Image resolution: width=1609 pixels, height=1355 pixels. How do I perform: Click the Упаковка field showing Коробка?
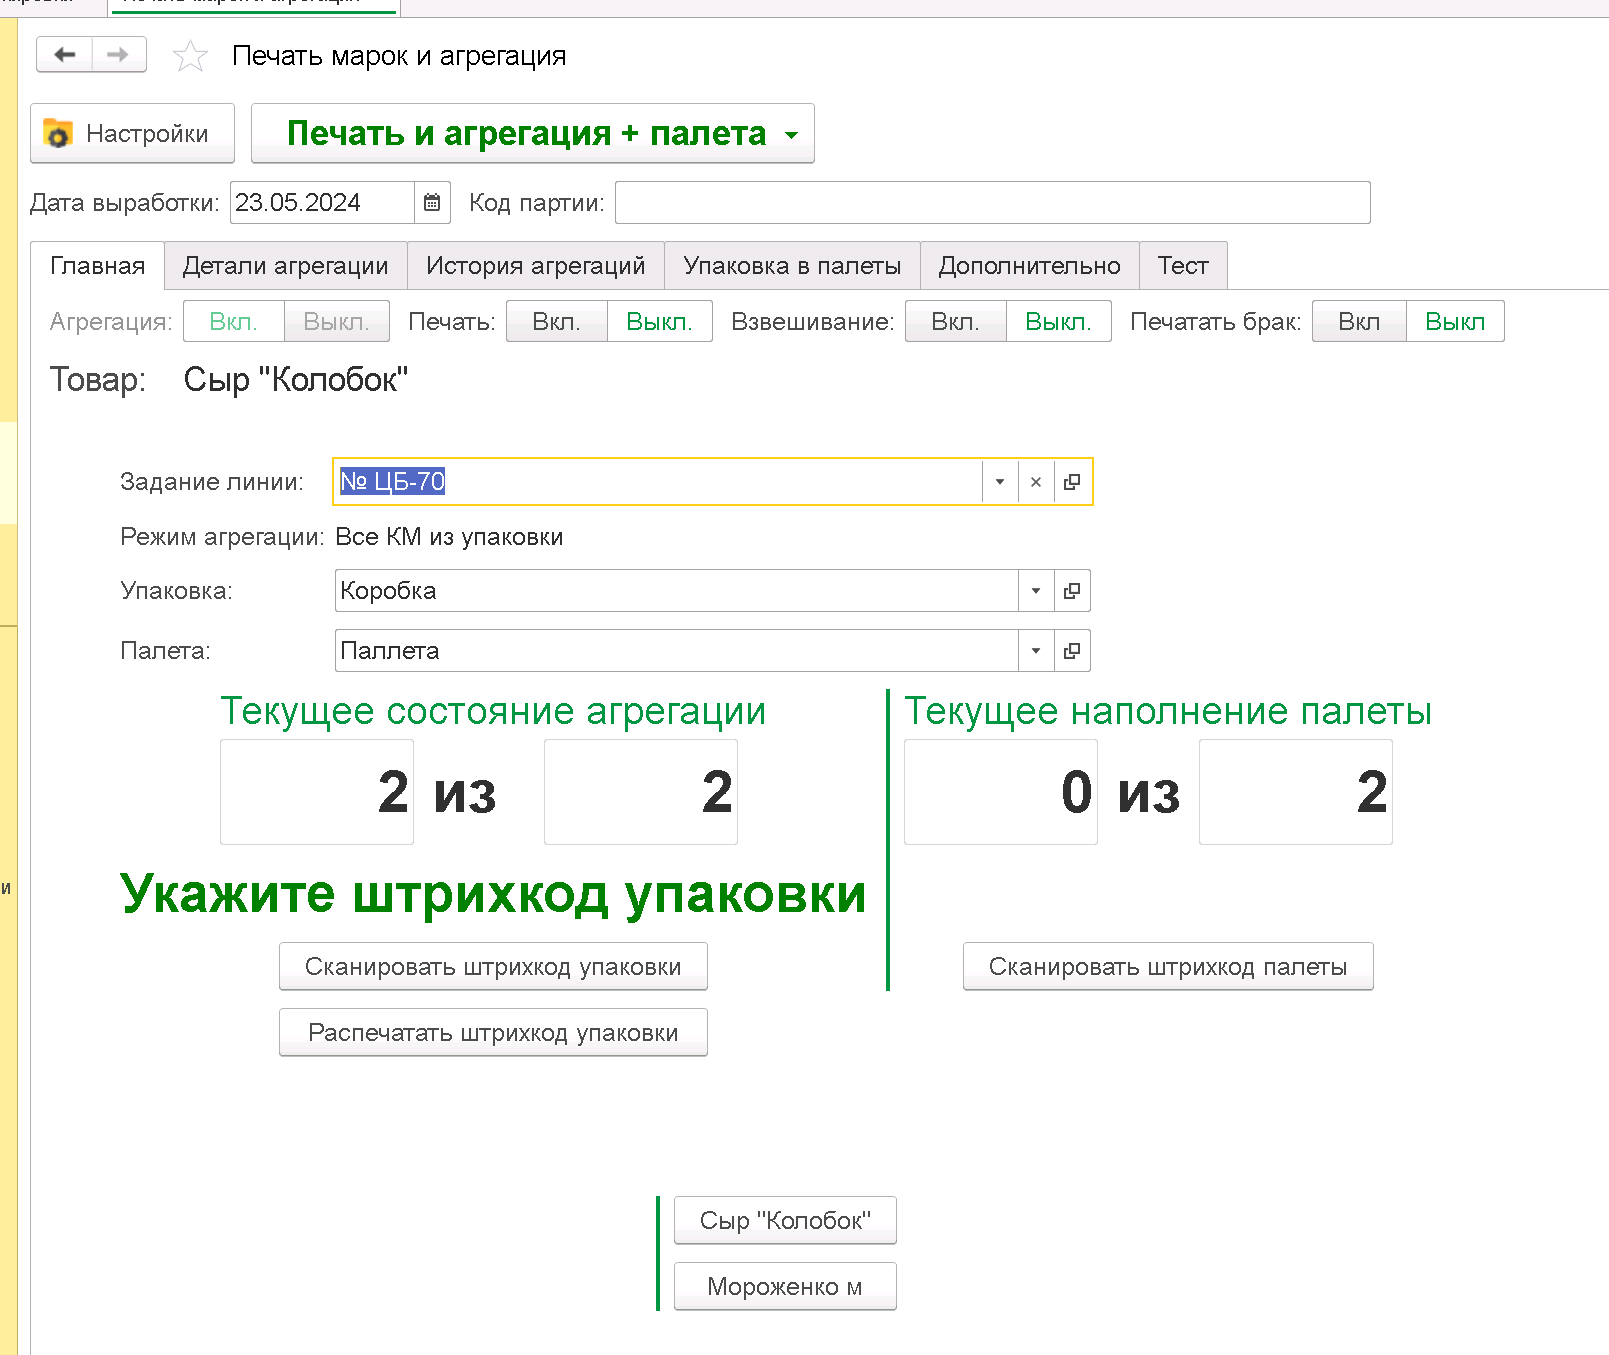676,591
